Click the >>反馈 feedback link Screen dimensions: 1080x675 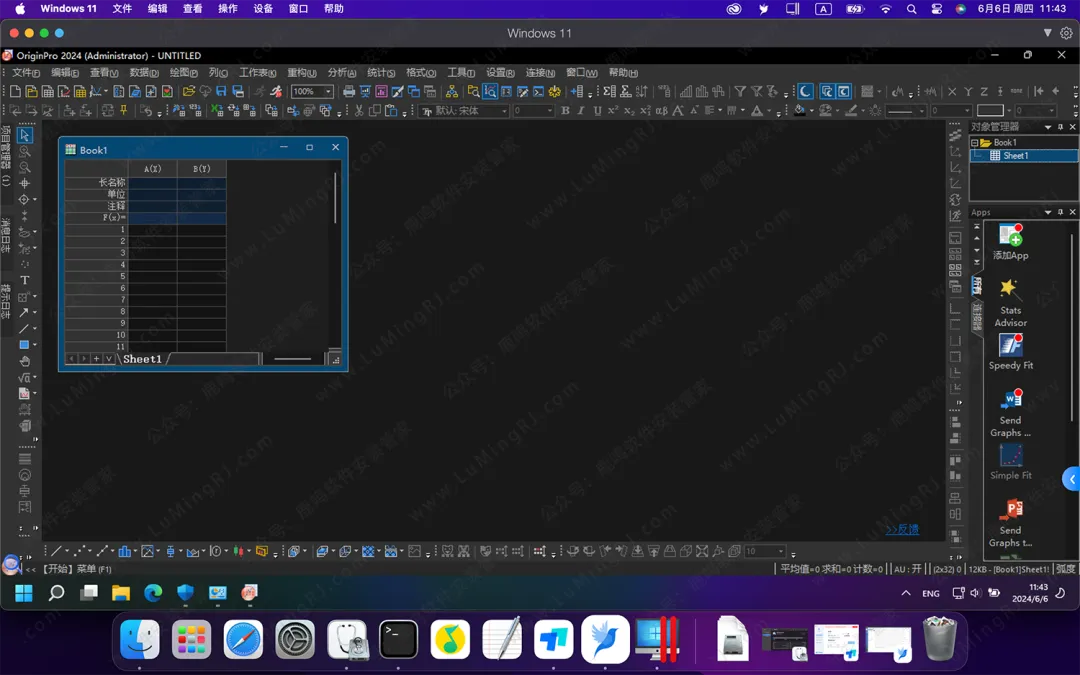pyautogui.click(x=901, y=530)
